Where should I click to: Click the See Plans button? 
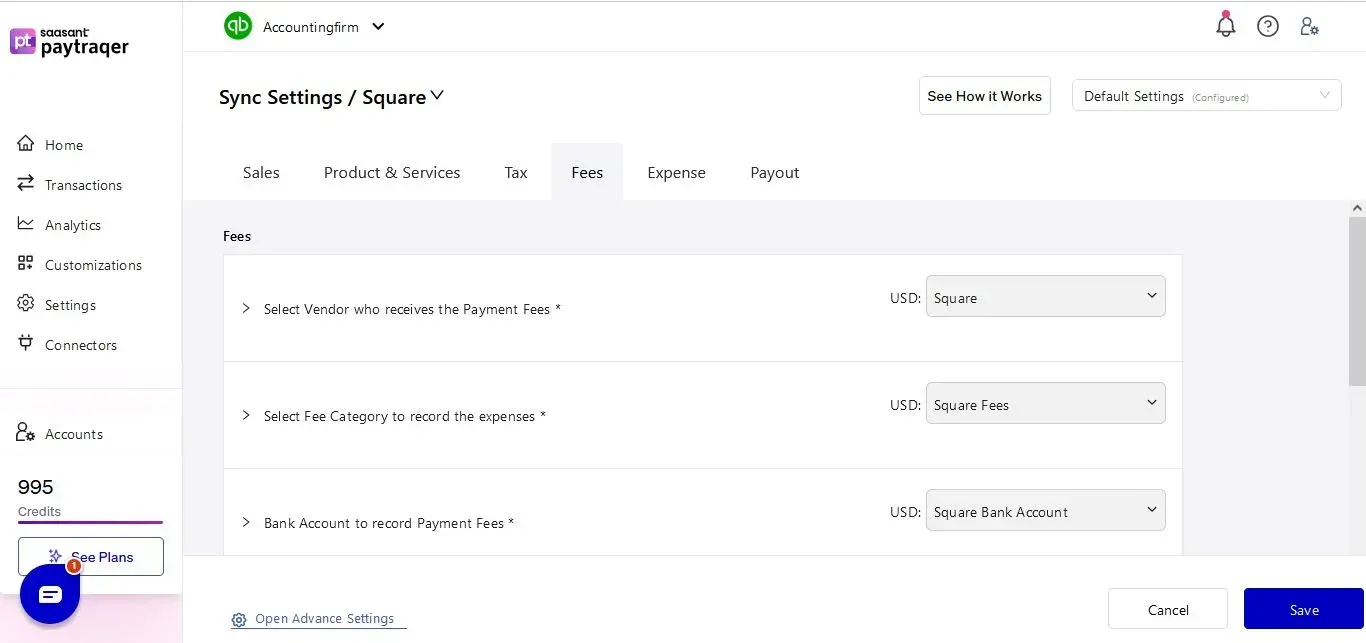(x=91, y=557)
